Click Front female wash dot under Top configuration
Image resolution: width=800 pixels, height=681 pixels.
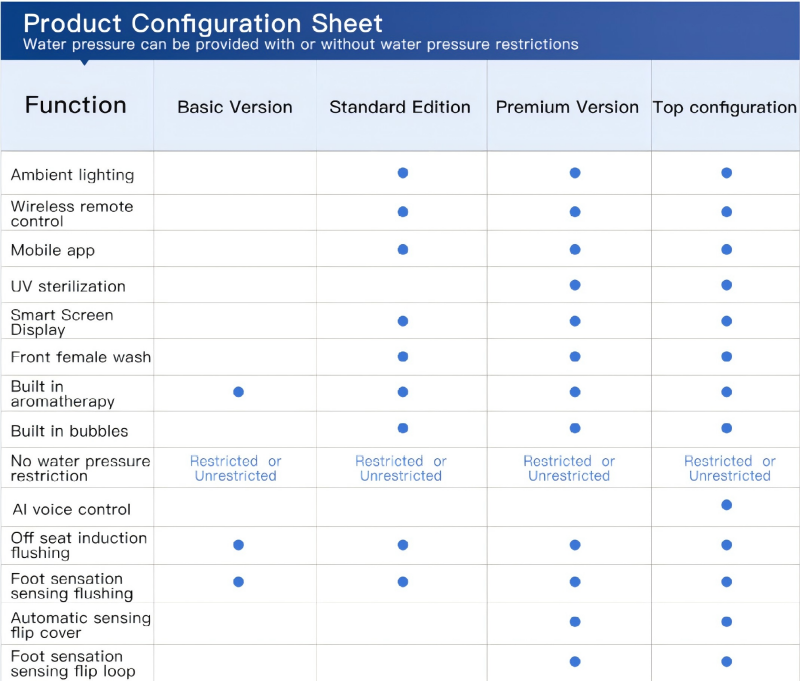coord(726,357)
